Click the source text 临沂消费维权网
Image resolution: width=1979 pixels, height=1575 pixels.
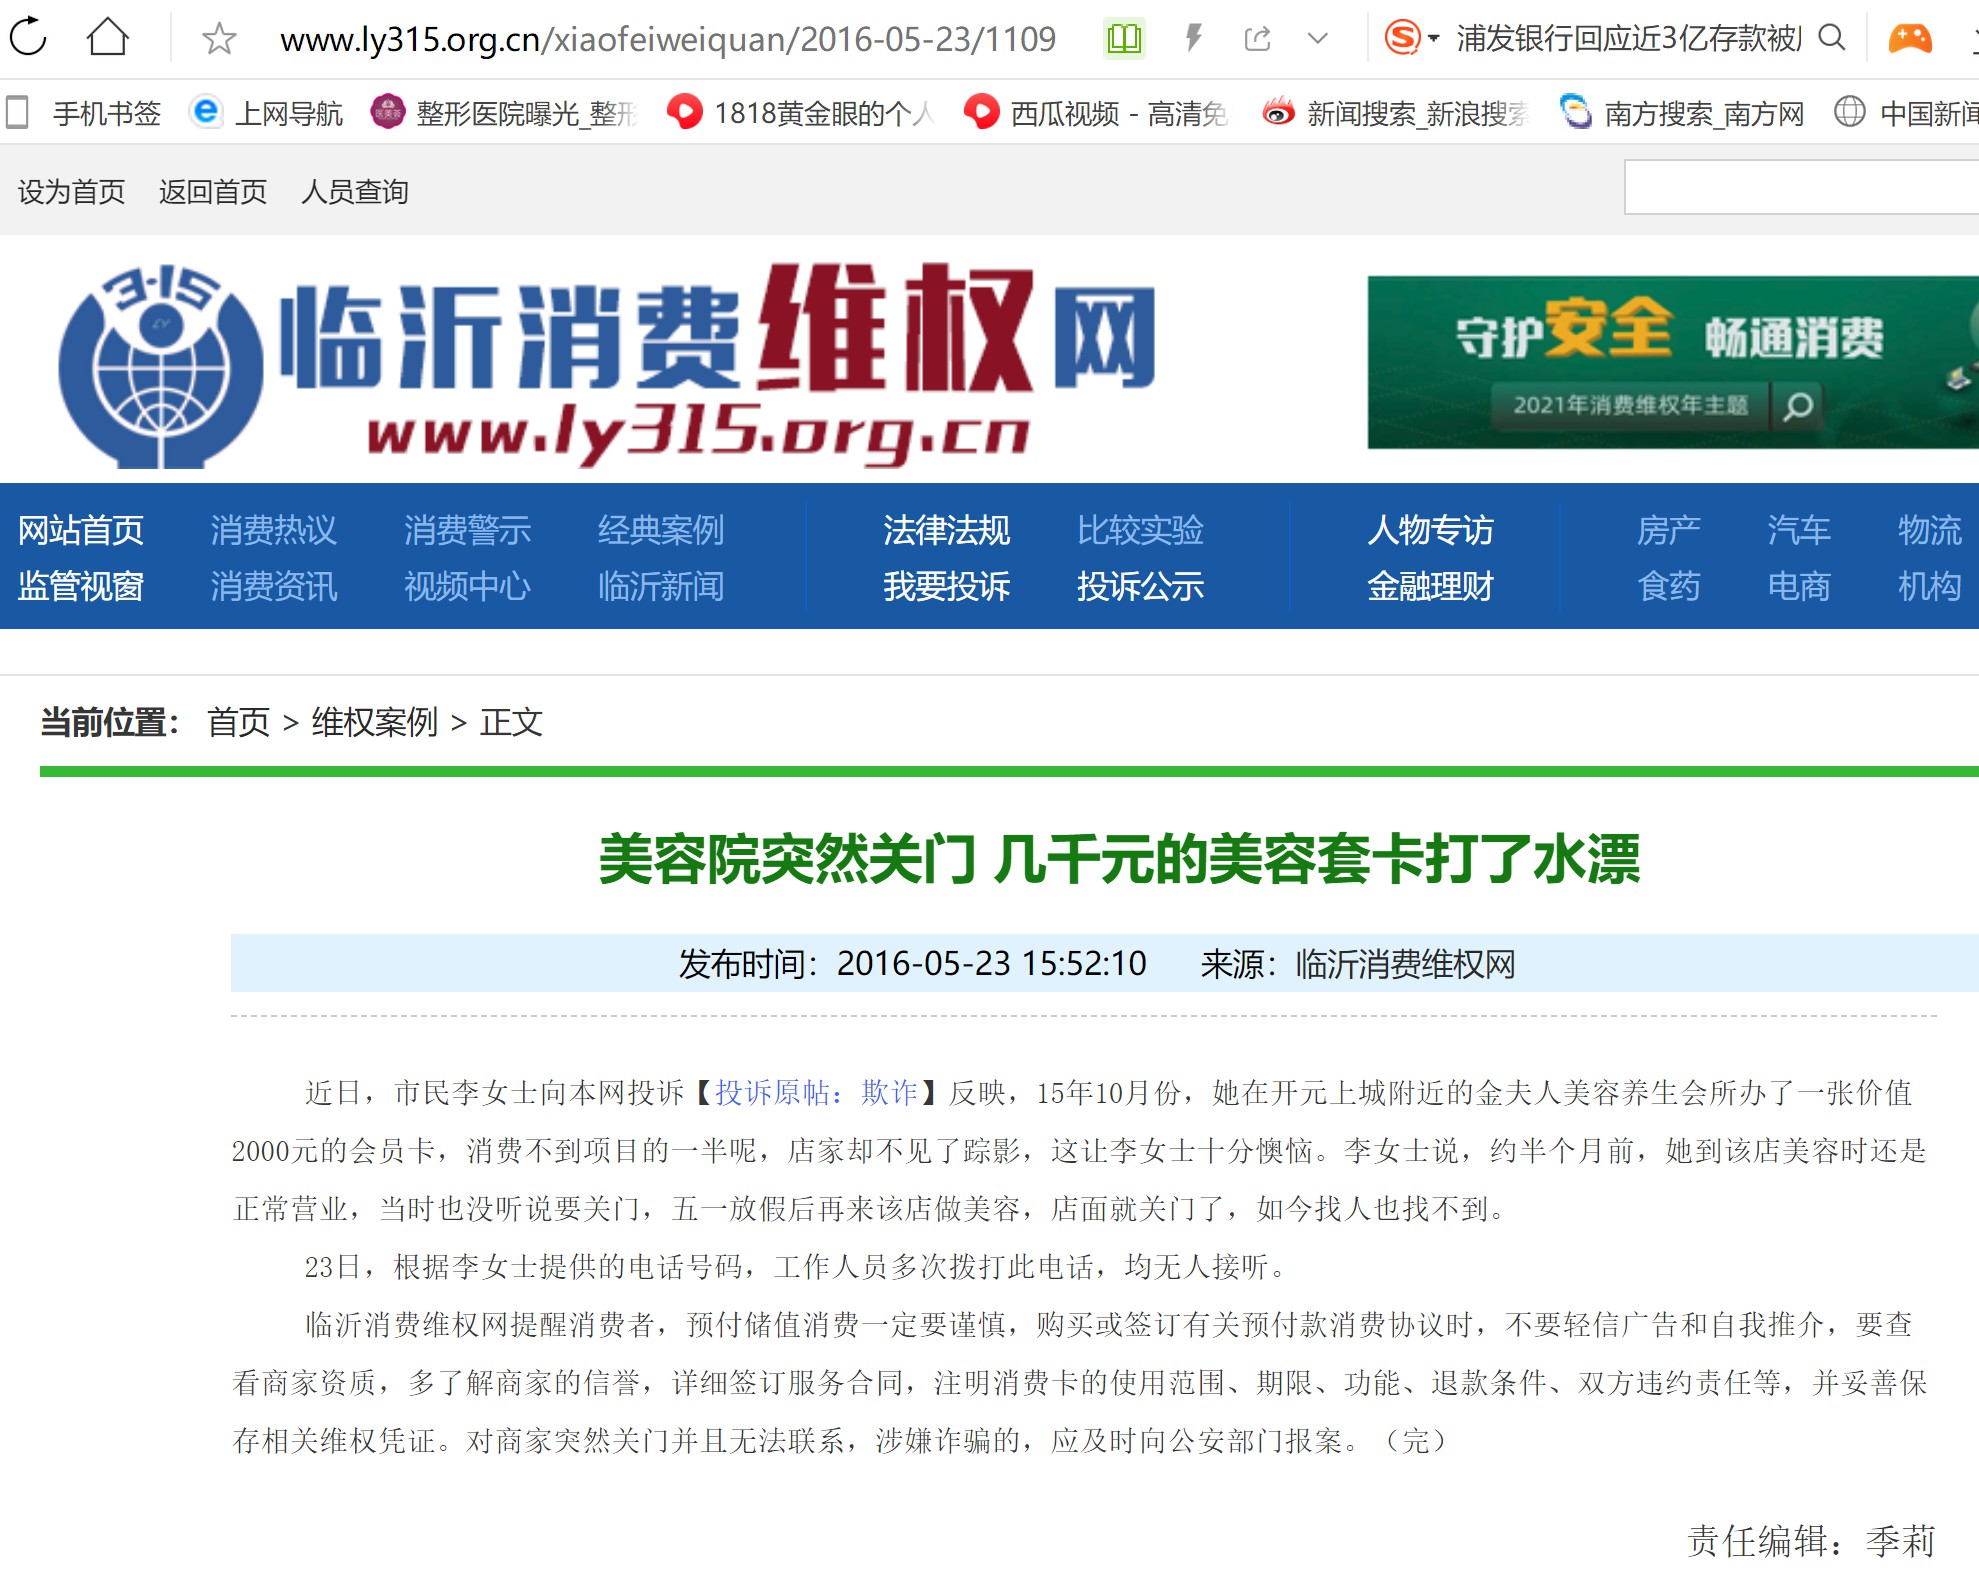click(x=1405, y=964)
